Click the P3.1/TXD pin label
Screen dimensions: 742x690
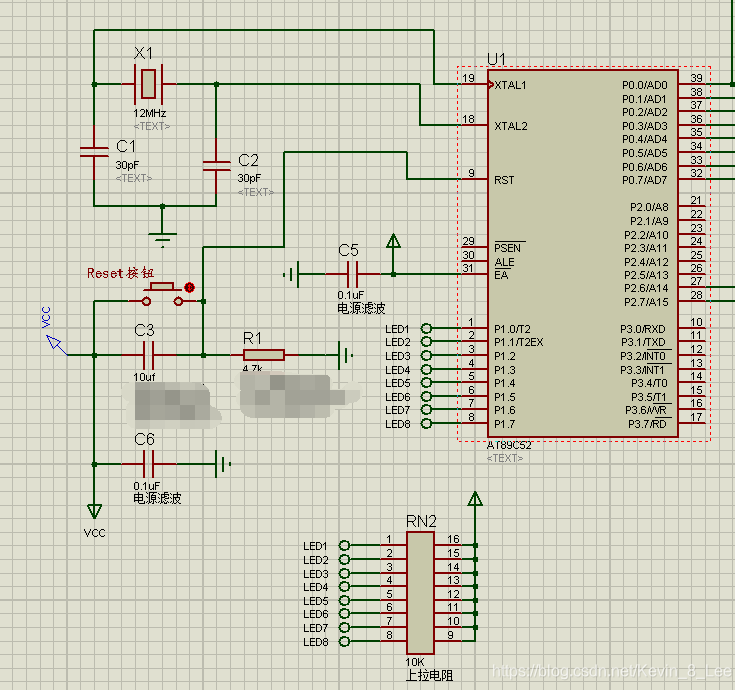tap(643, 342)
